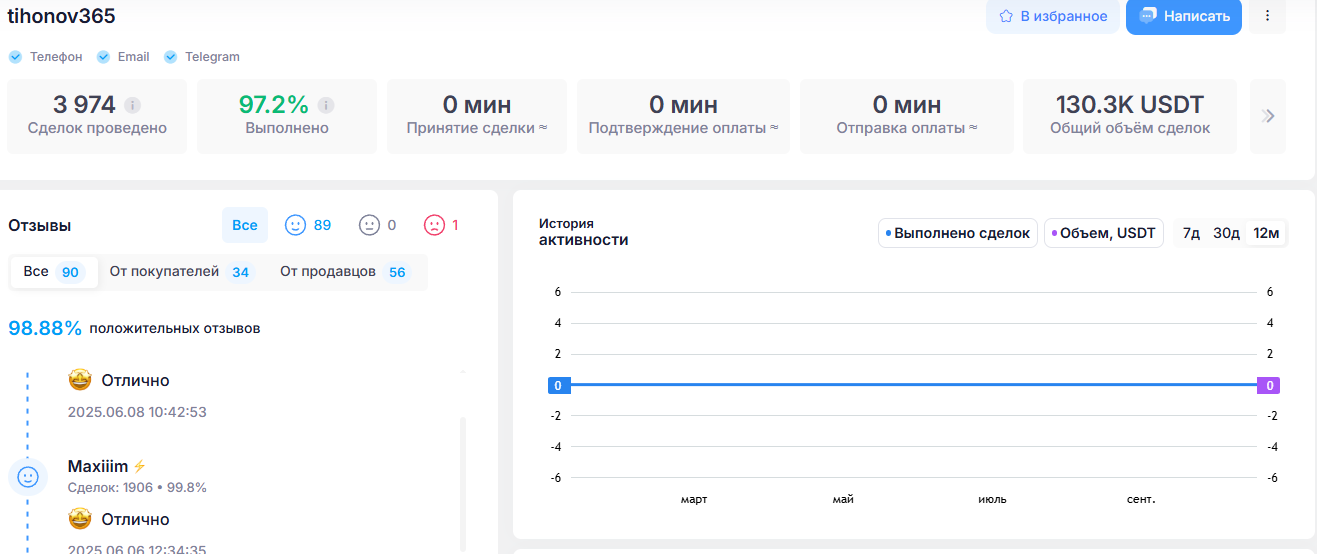Filter reviews by negative sad face icon
Image resolution: width=1317 pixels, height=554 pixels.
434,225
